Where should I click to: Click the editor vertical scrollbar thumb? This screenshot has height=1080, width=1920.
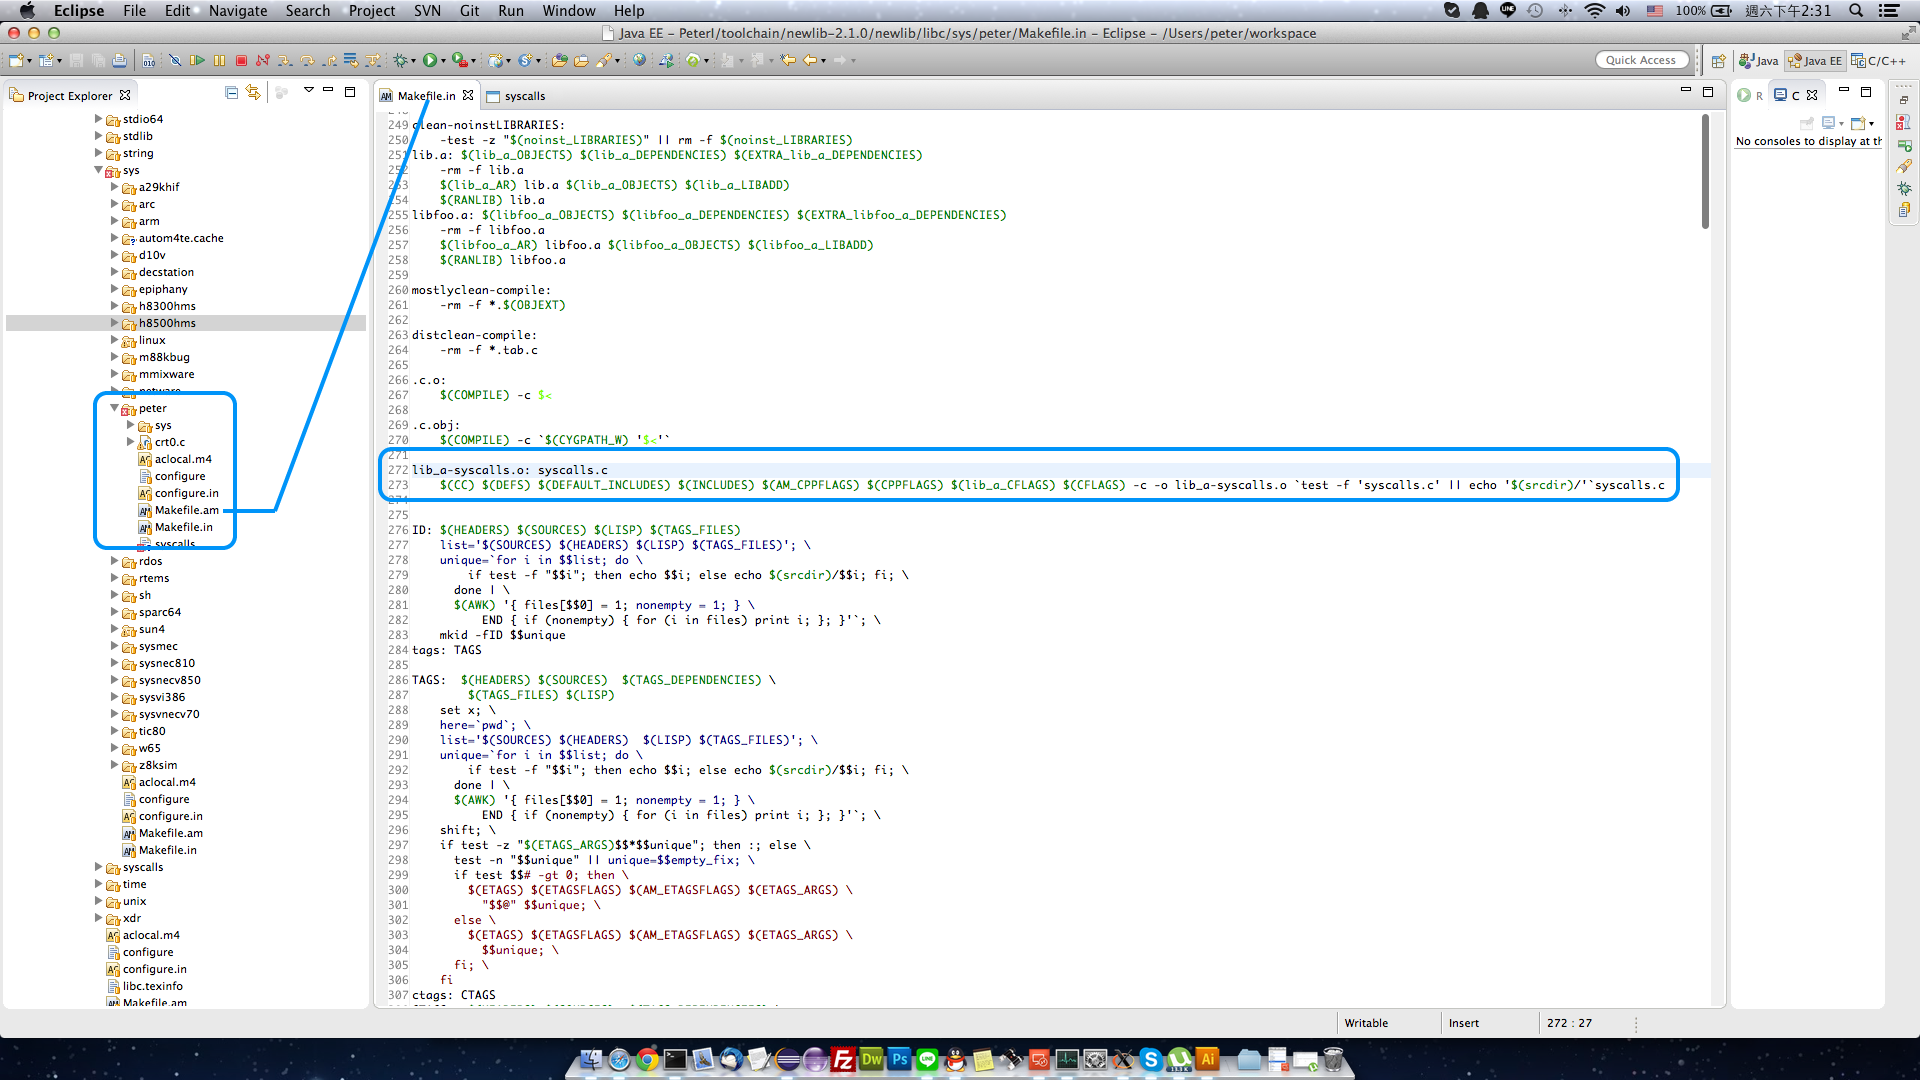1705,172
